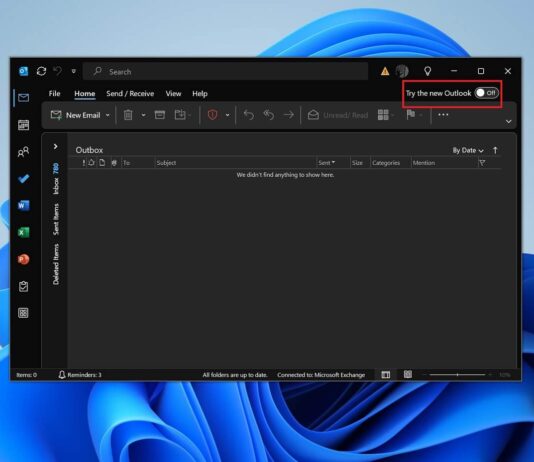534x462 pixels.
Task: Sort by the importance exclamation column
Action: (84, 163)
